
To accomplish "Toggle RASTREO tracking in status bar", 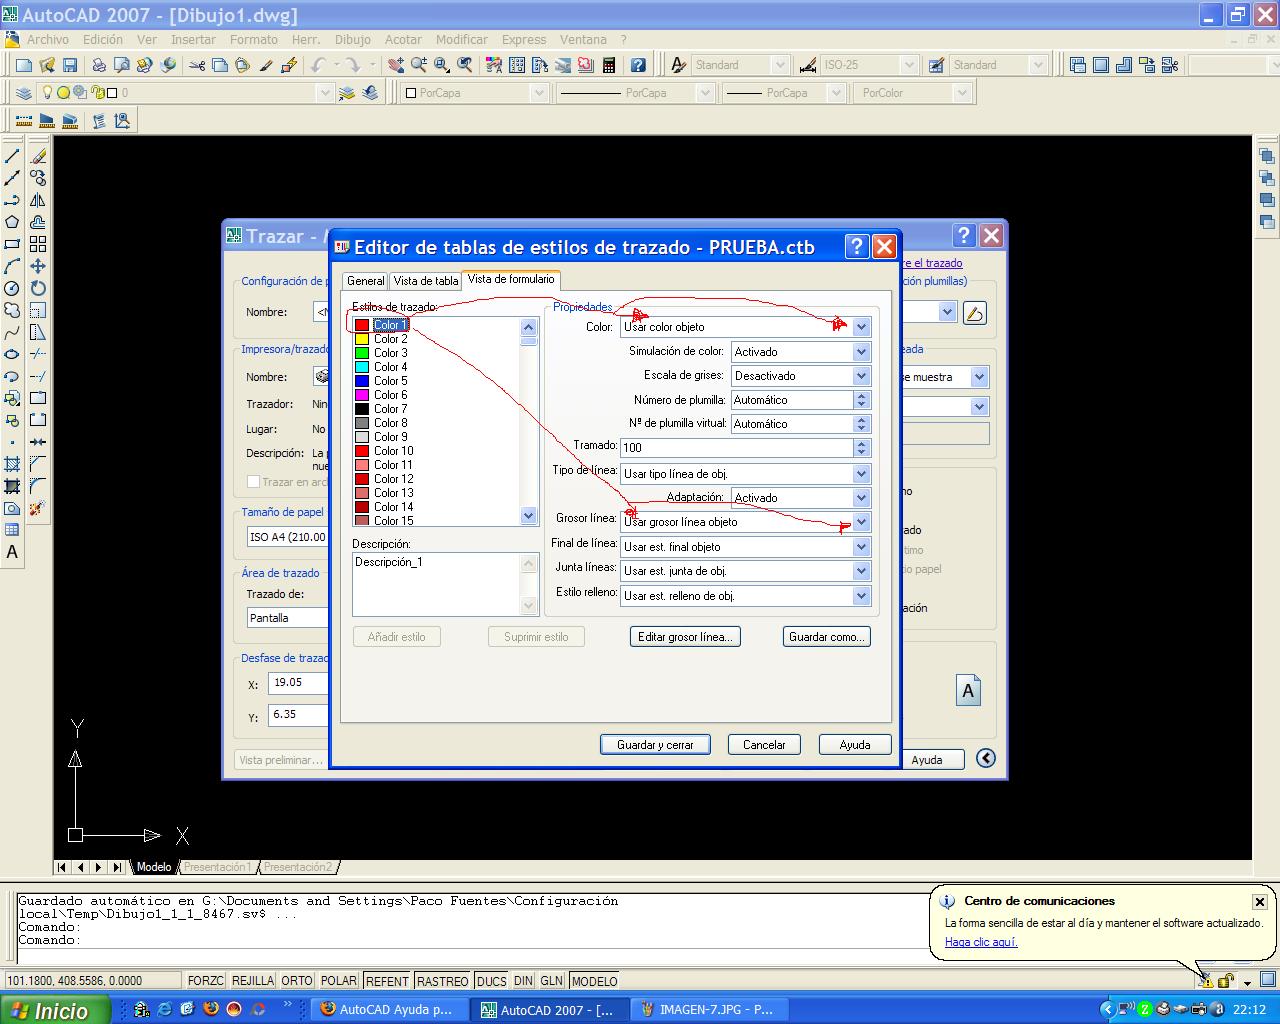I will pyautogui.click(x=442, y=981).
